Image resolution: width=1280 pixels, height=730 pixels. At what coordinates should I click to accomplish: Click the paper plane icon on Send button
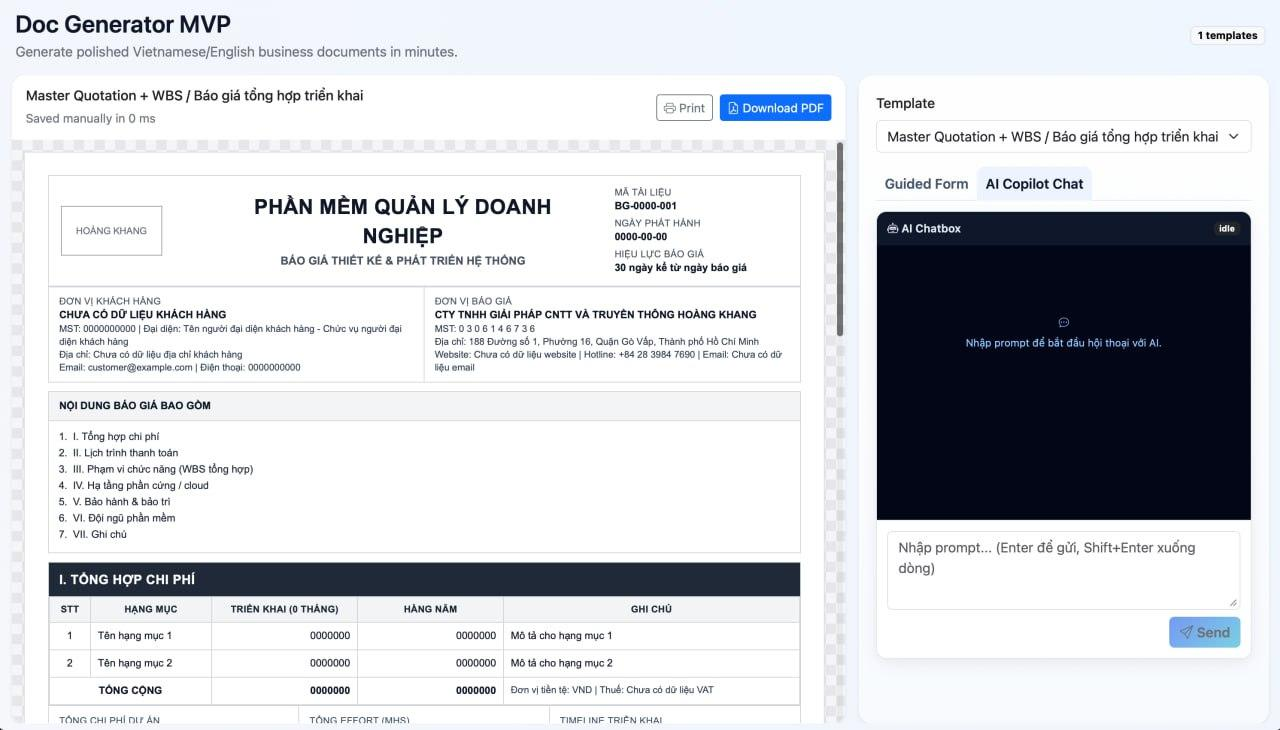coord(1189,632)
